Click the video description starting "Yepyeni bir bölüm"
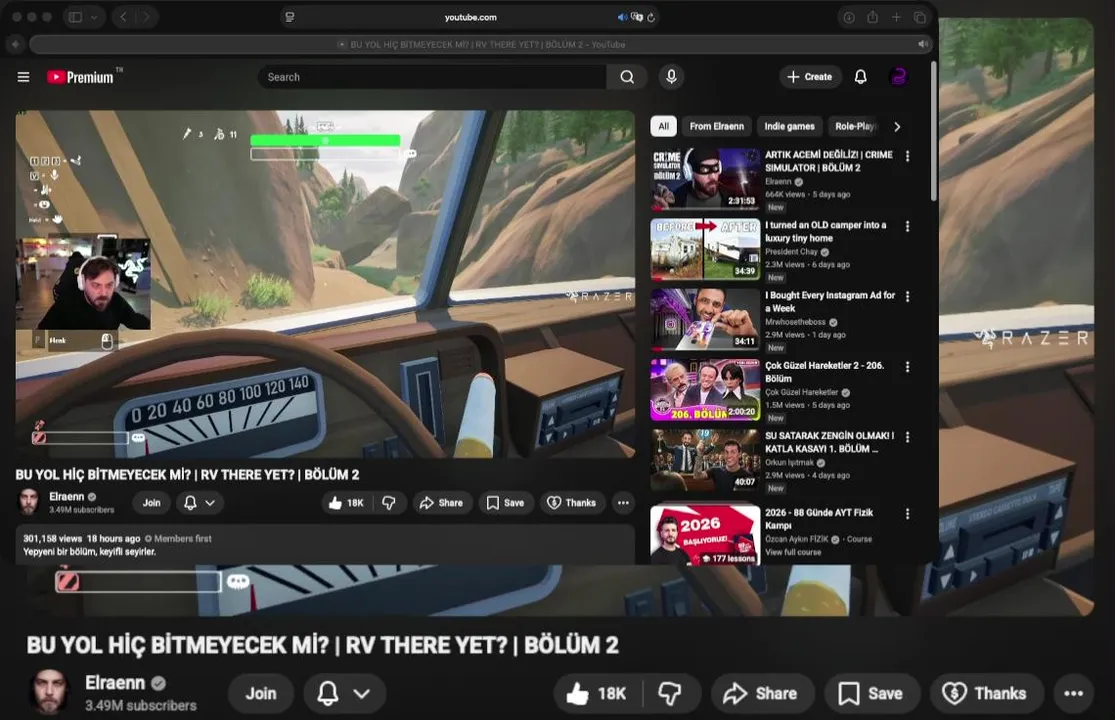The image size is (1115, 720). [x=90, y=552]
